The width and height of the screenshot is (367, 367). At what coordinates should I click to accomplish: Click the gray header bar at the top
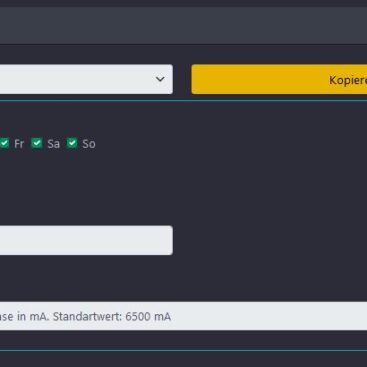pos(183,25)
